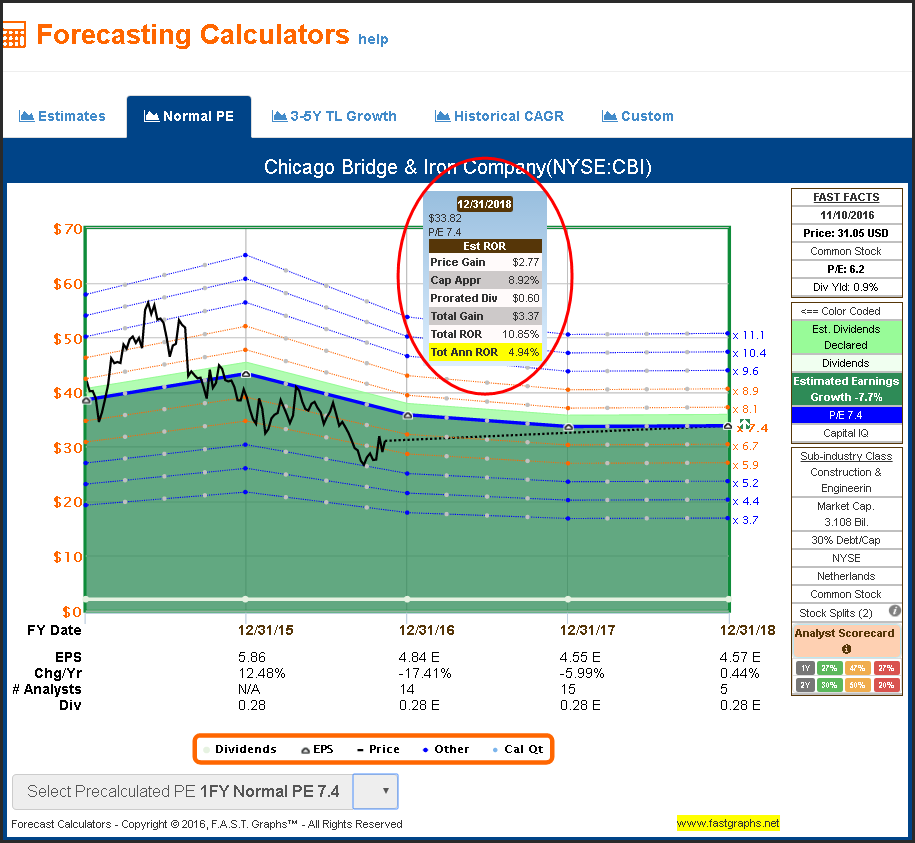Click the Select Precalculated PE field text
This screenshot has width=915, height=843.
[x=183, y=792]
